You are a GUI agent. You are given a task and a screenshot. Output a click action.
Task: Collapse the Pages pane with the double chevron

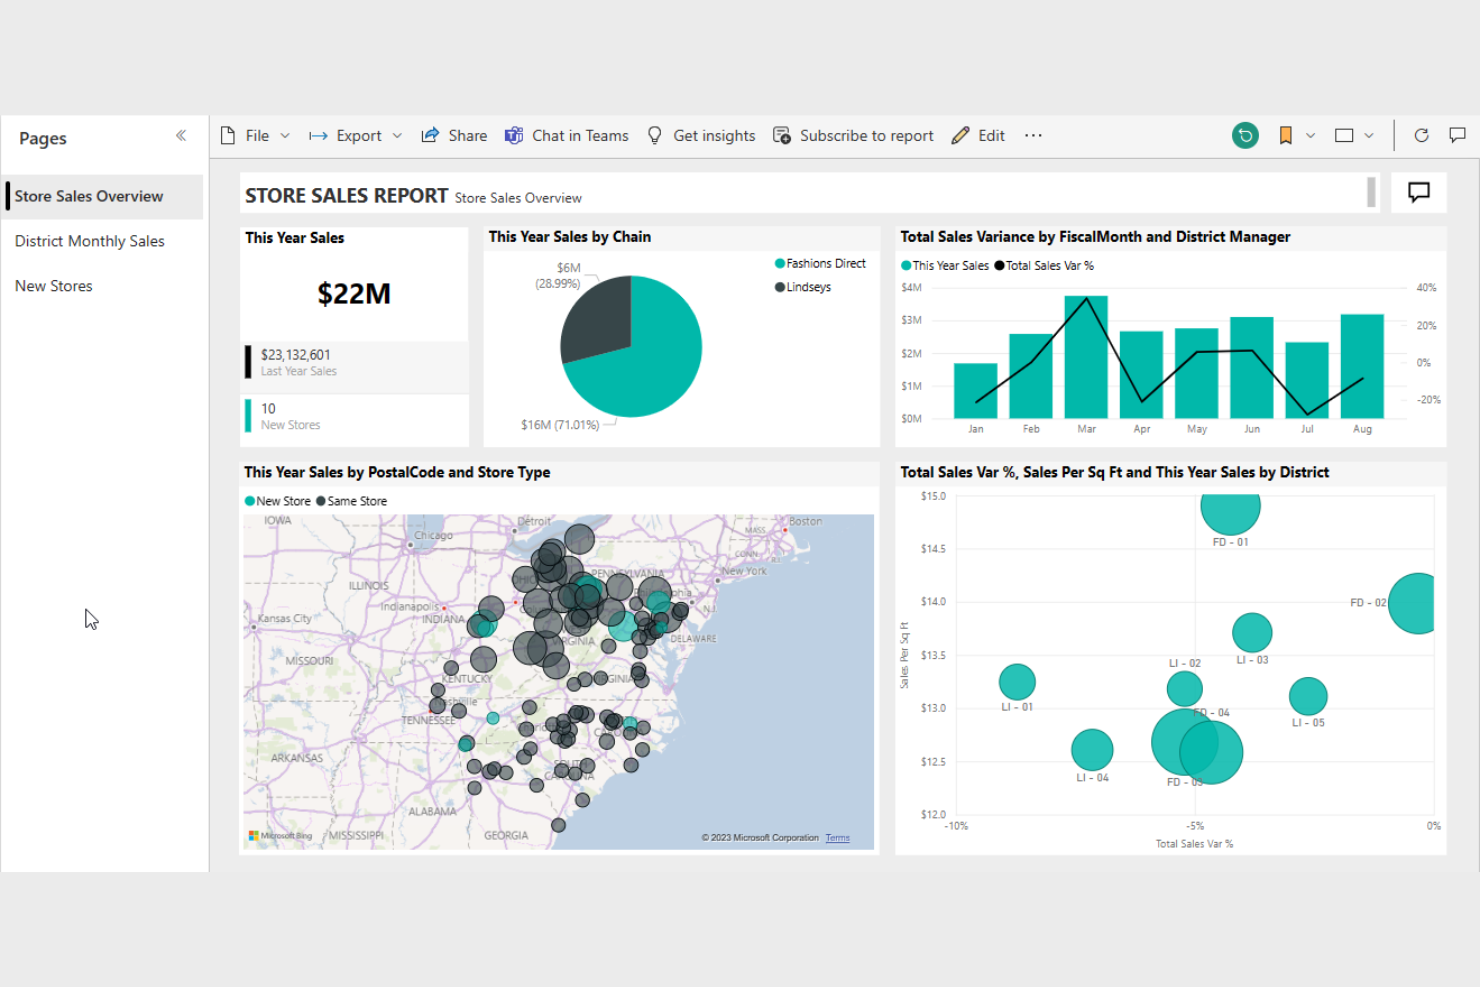click(x=181, y=135)
